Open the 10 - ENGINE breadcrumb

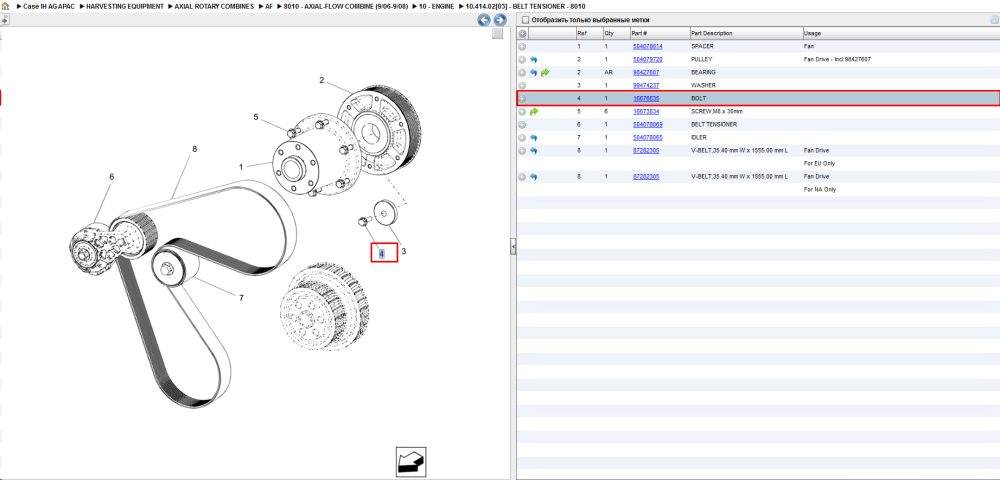tap(437, 6)
